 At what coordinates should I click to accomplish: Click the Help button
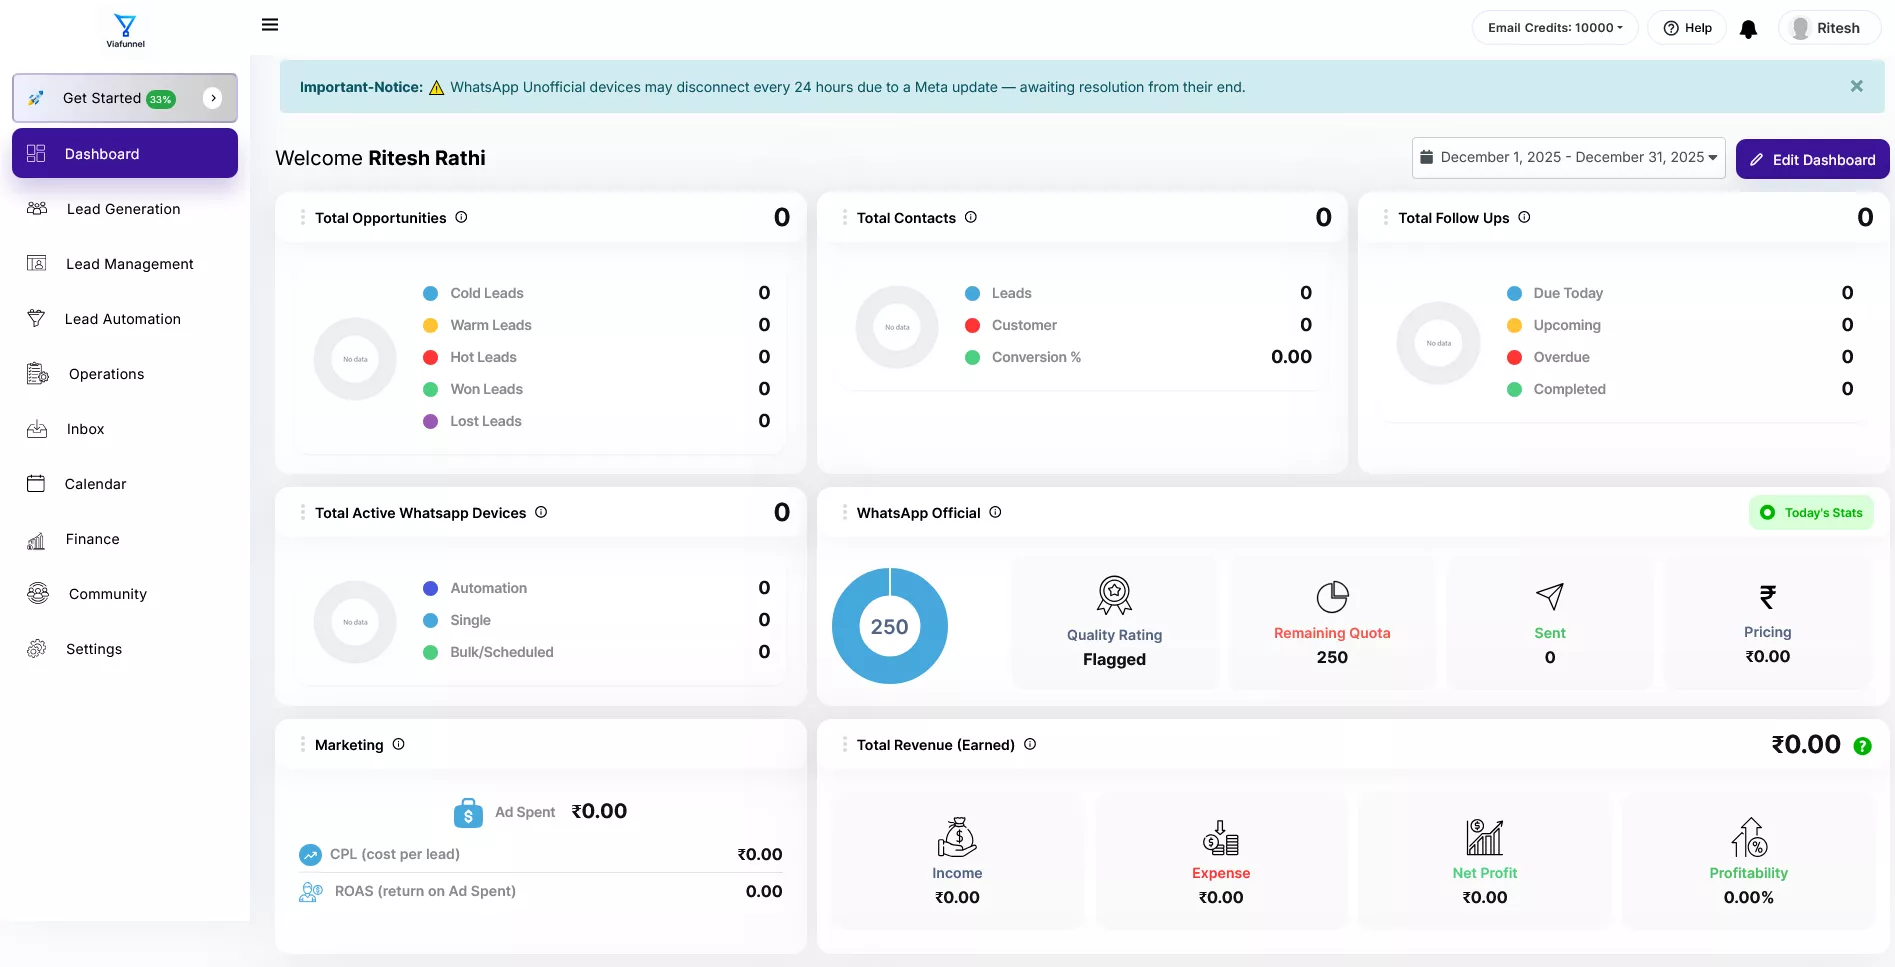tap(1687, 28)
